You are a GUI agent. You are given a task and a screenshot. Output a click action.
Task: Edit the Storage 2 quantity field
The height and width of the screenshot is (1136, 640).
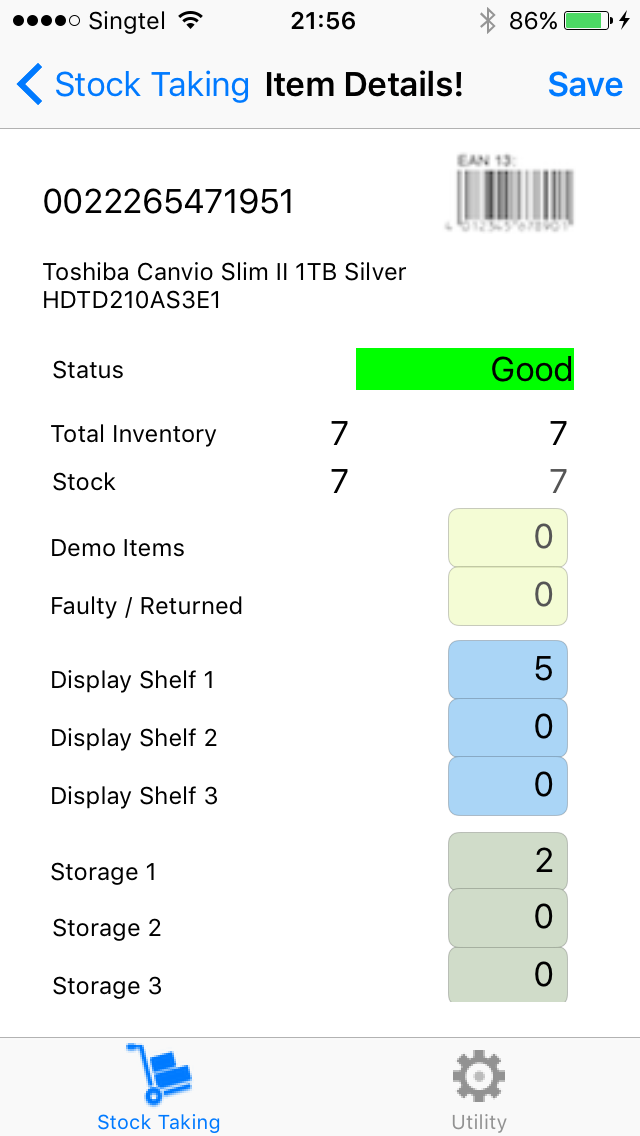pyautogui.click(x=508, y=918)
